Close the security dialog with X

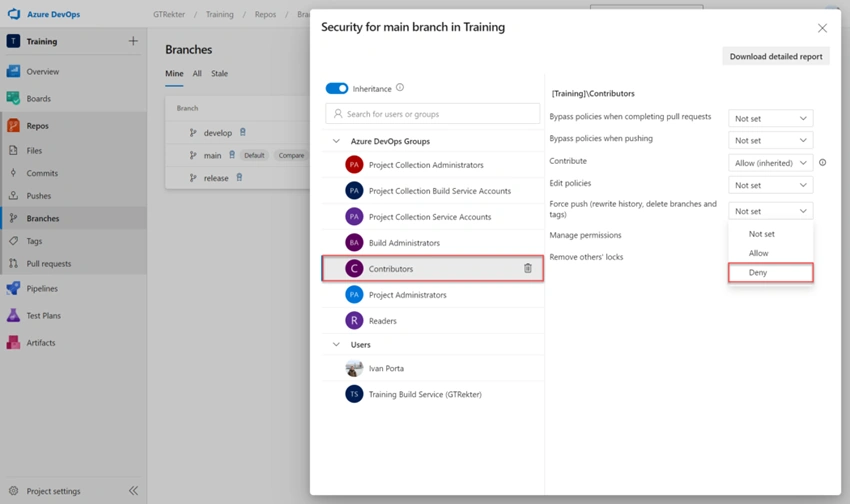click(822, 28)
